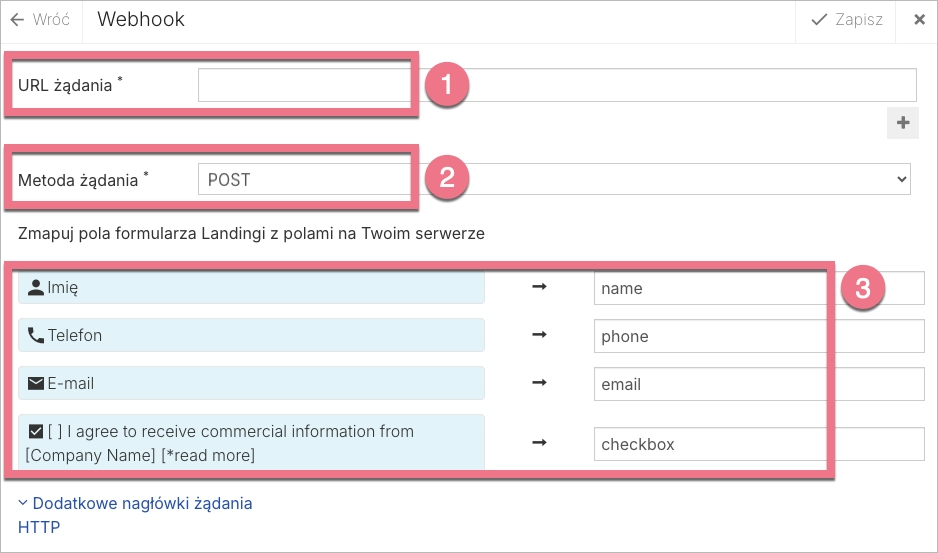Click the checkmark icon beside Zapisz
The height and width of the screenshot is (553, 938).
point(820,20)
